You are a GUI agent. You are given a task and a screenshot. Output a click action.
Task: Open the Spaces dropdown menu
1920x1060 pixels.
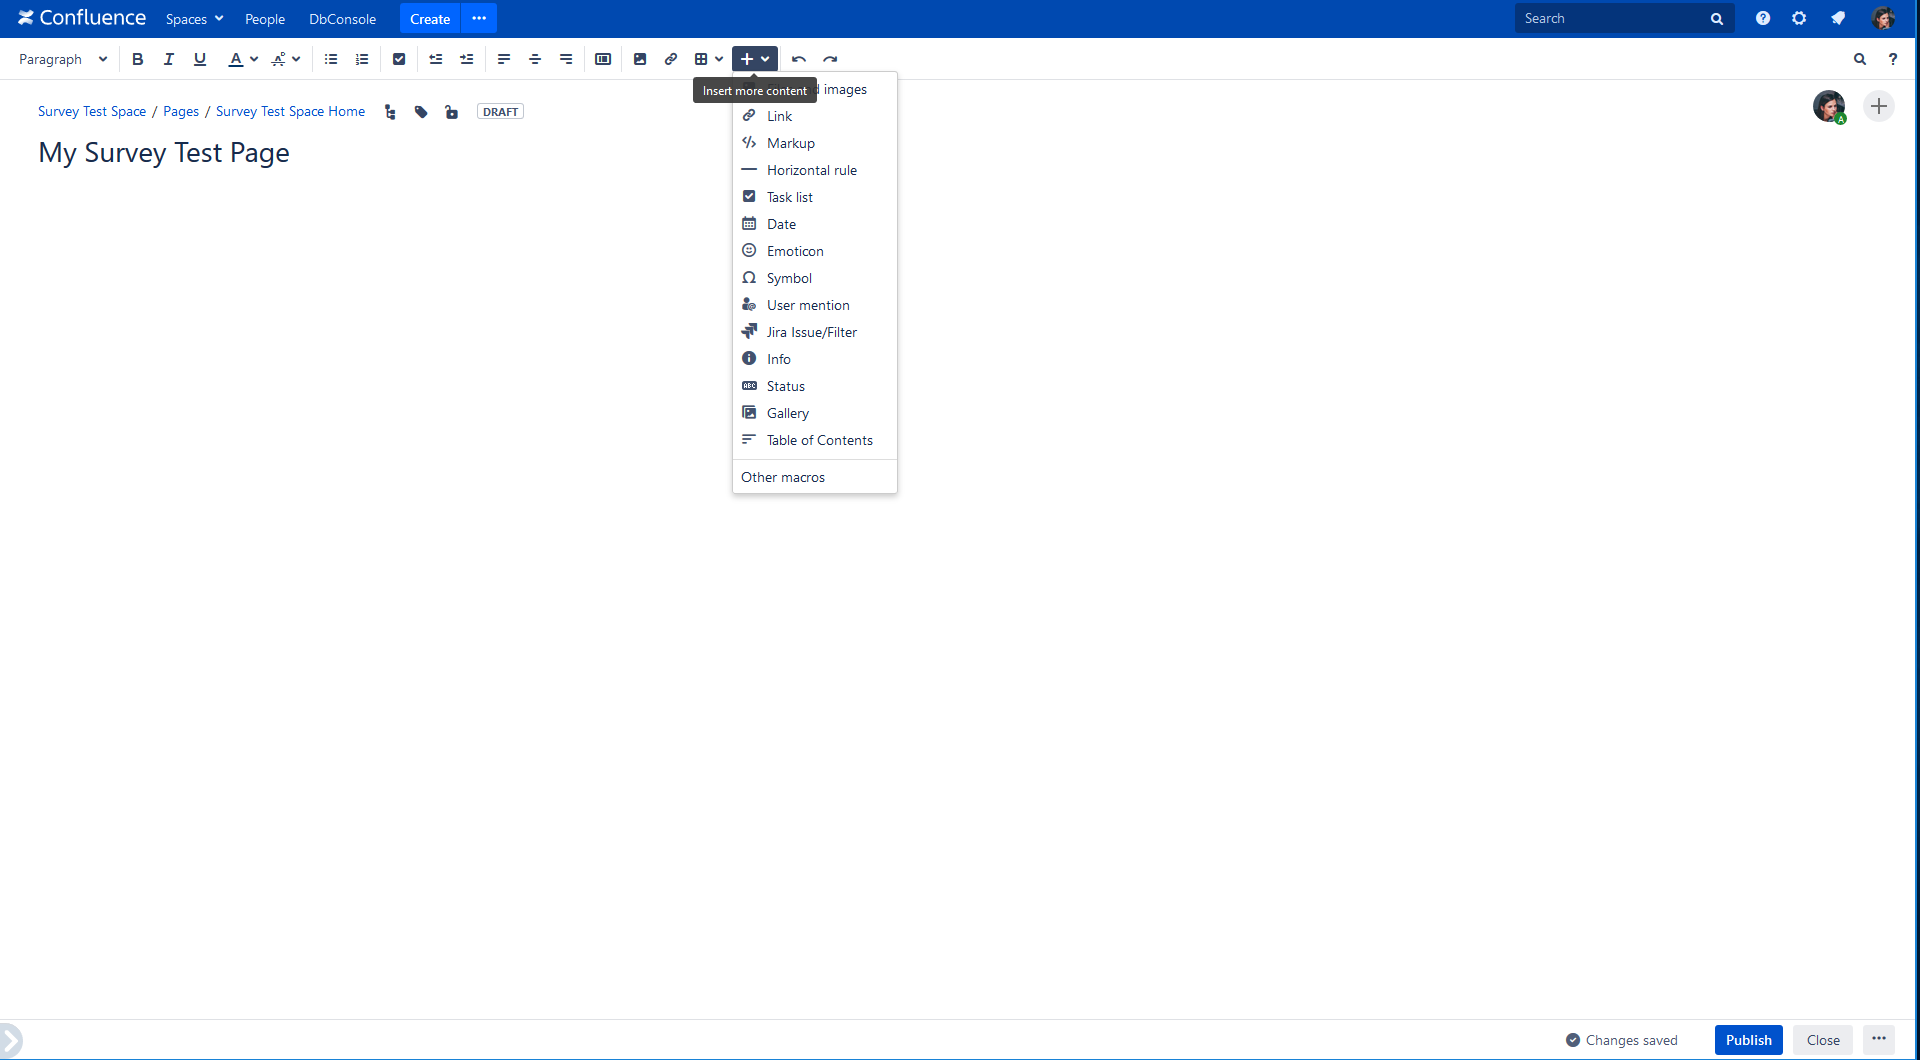194,19
